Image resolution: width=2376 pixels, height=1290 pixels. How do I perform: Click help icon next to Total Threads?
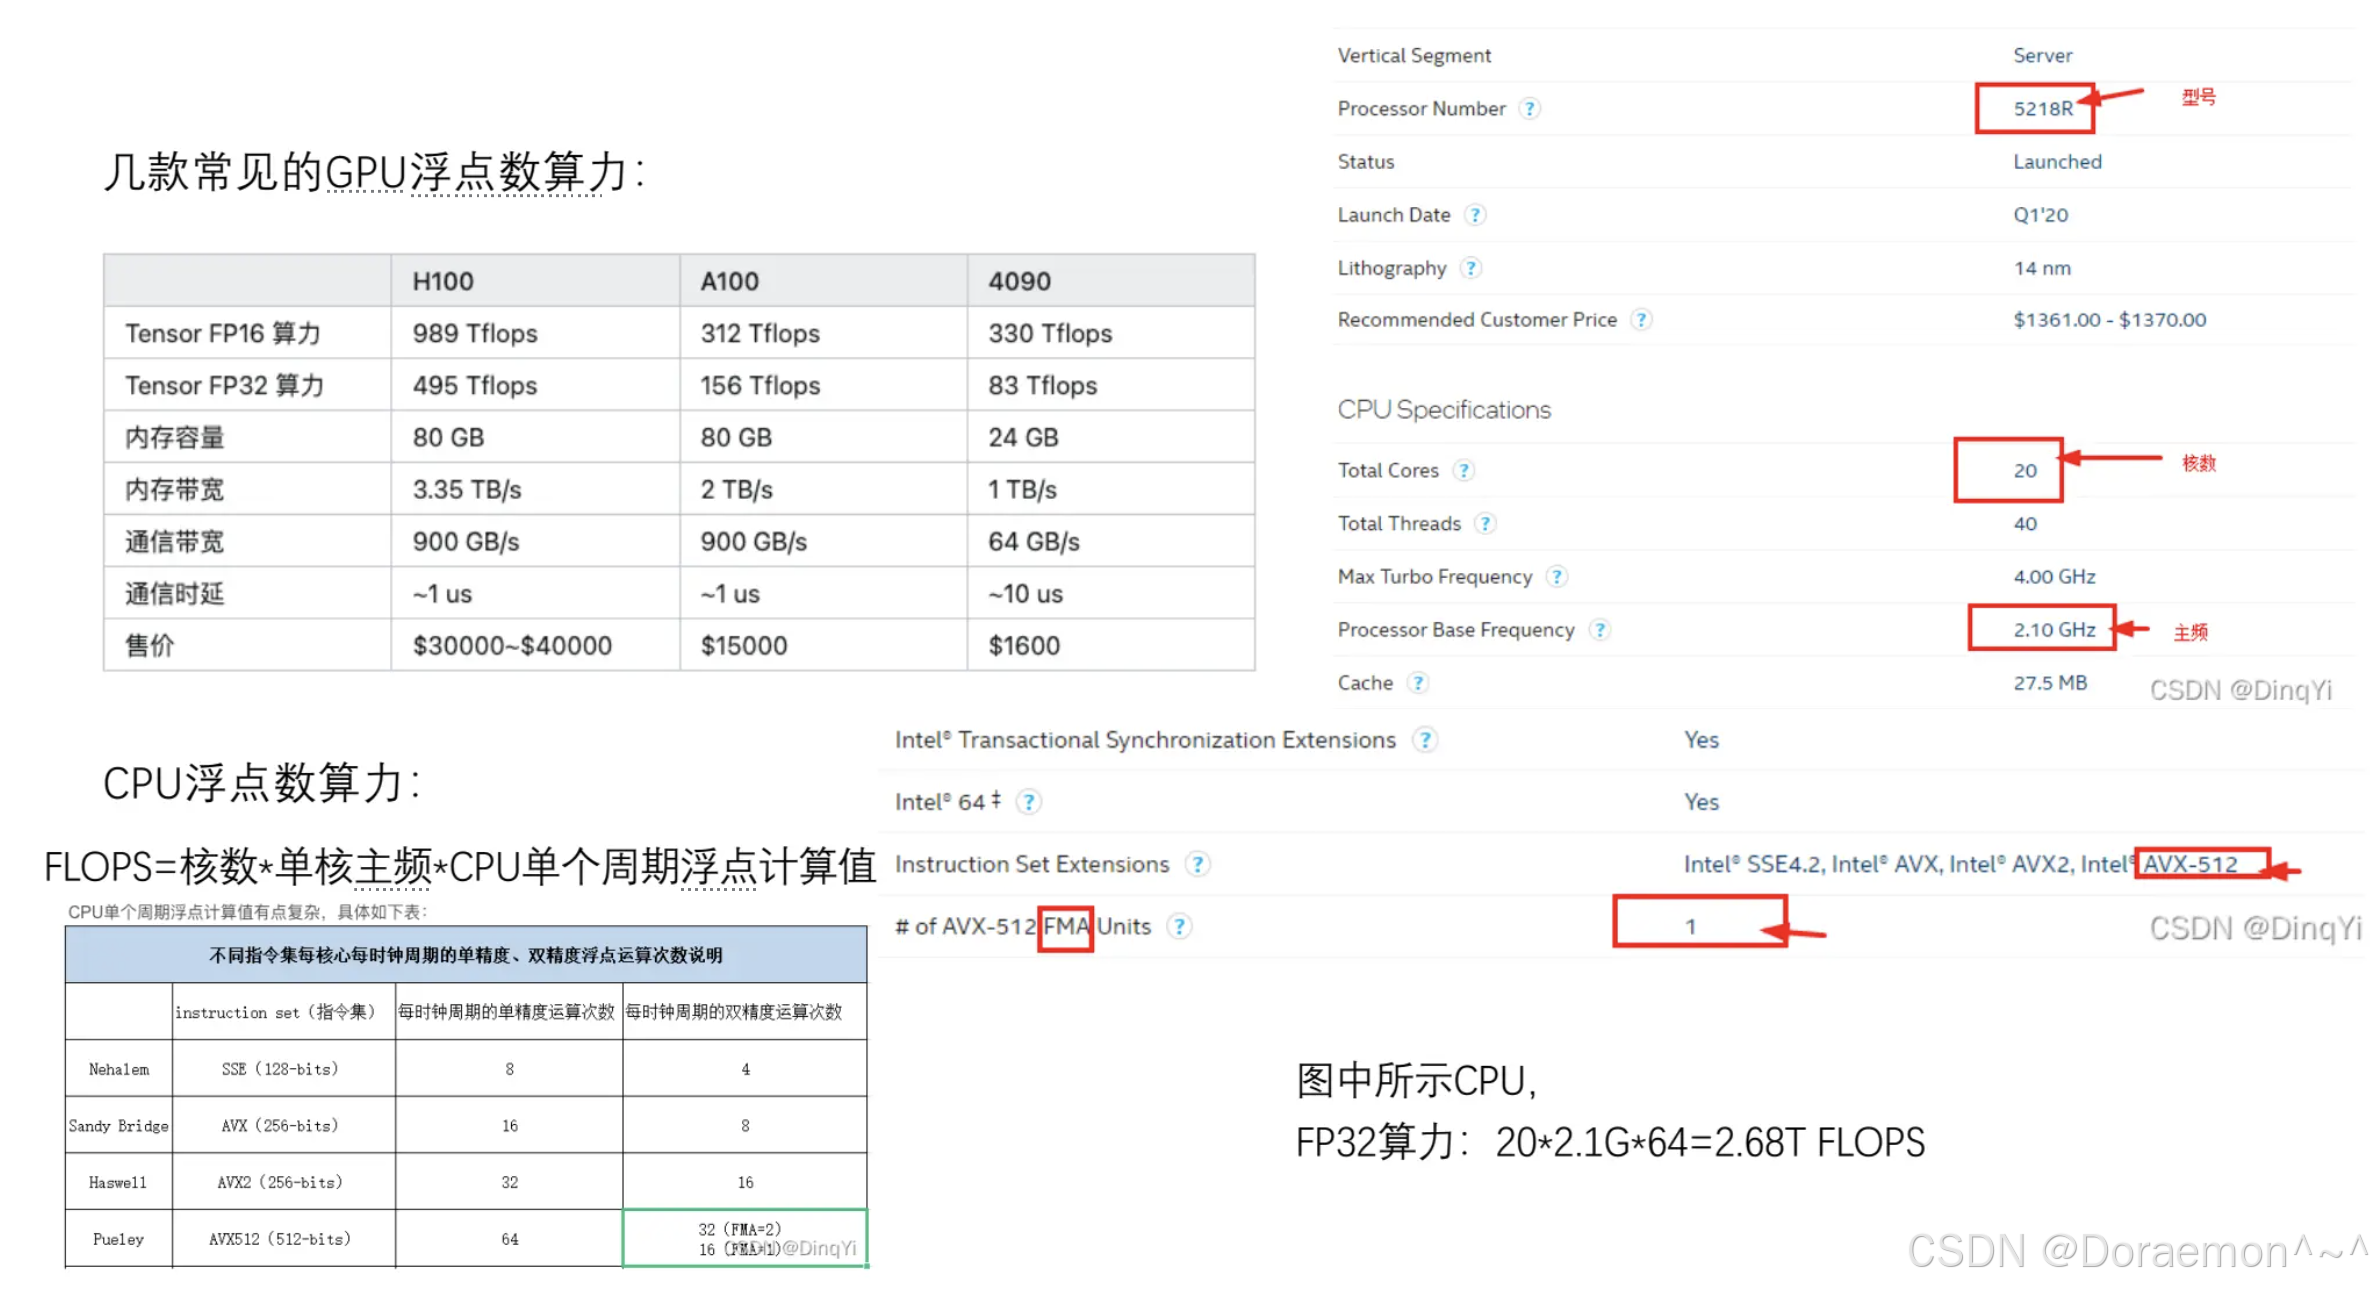tap(1485, 523)
